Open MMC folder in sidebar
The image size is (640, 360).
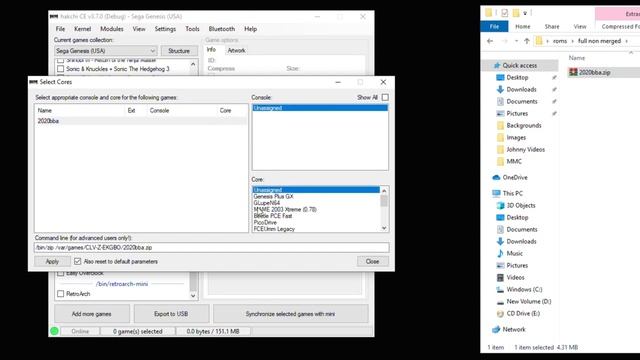(514, 161)
